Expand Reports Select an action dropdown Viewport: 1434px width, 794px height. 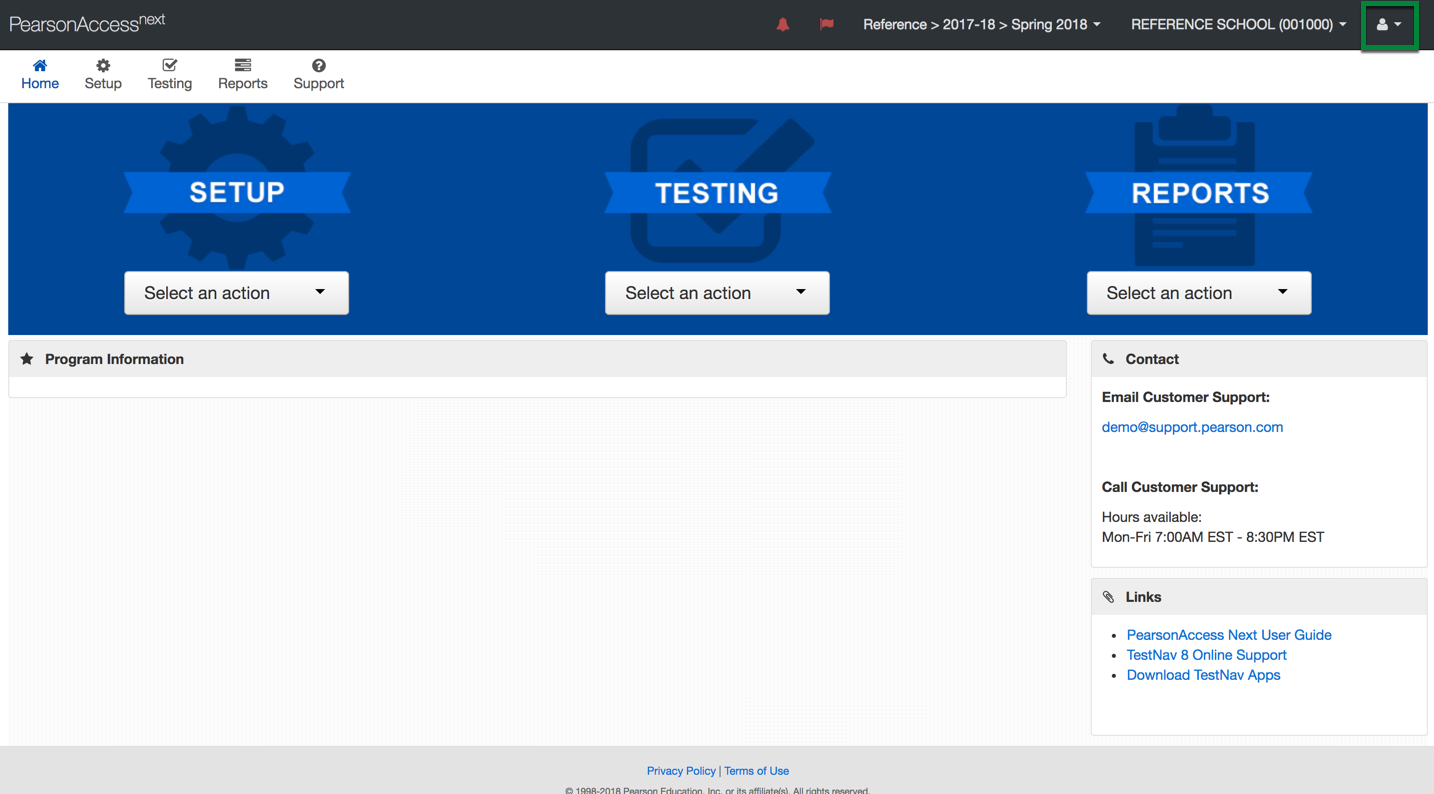(1199, 293)
